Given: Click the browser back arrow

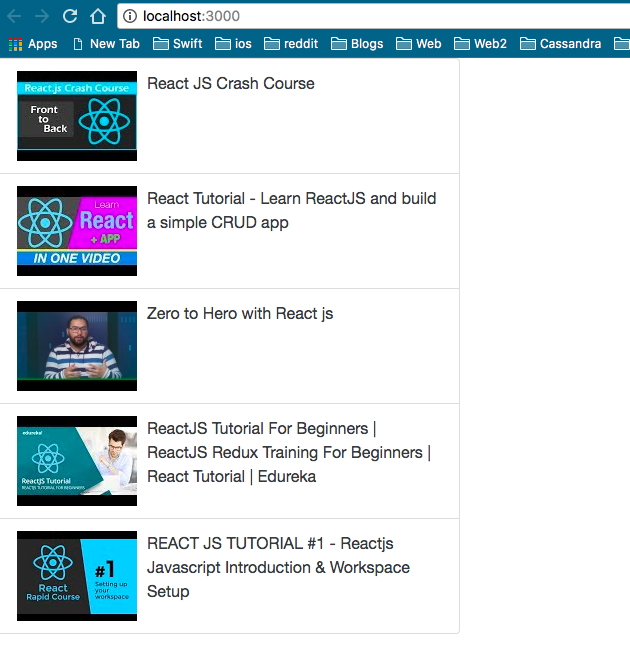Looking at the screenshot, I should (x=14, y=16).
